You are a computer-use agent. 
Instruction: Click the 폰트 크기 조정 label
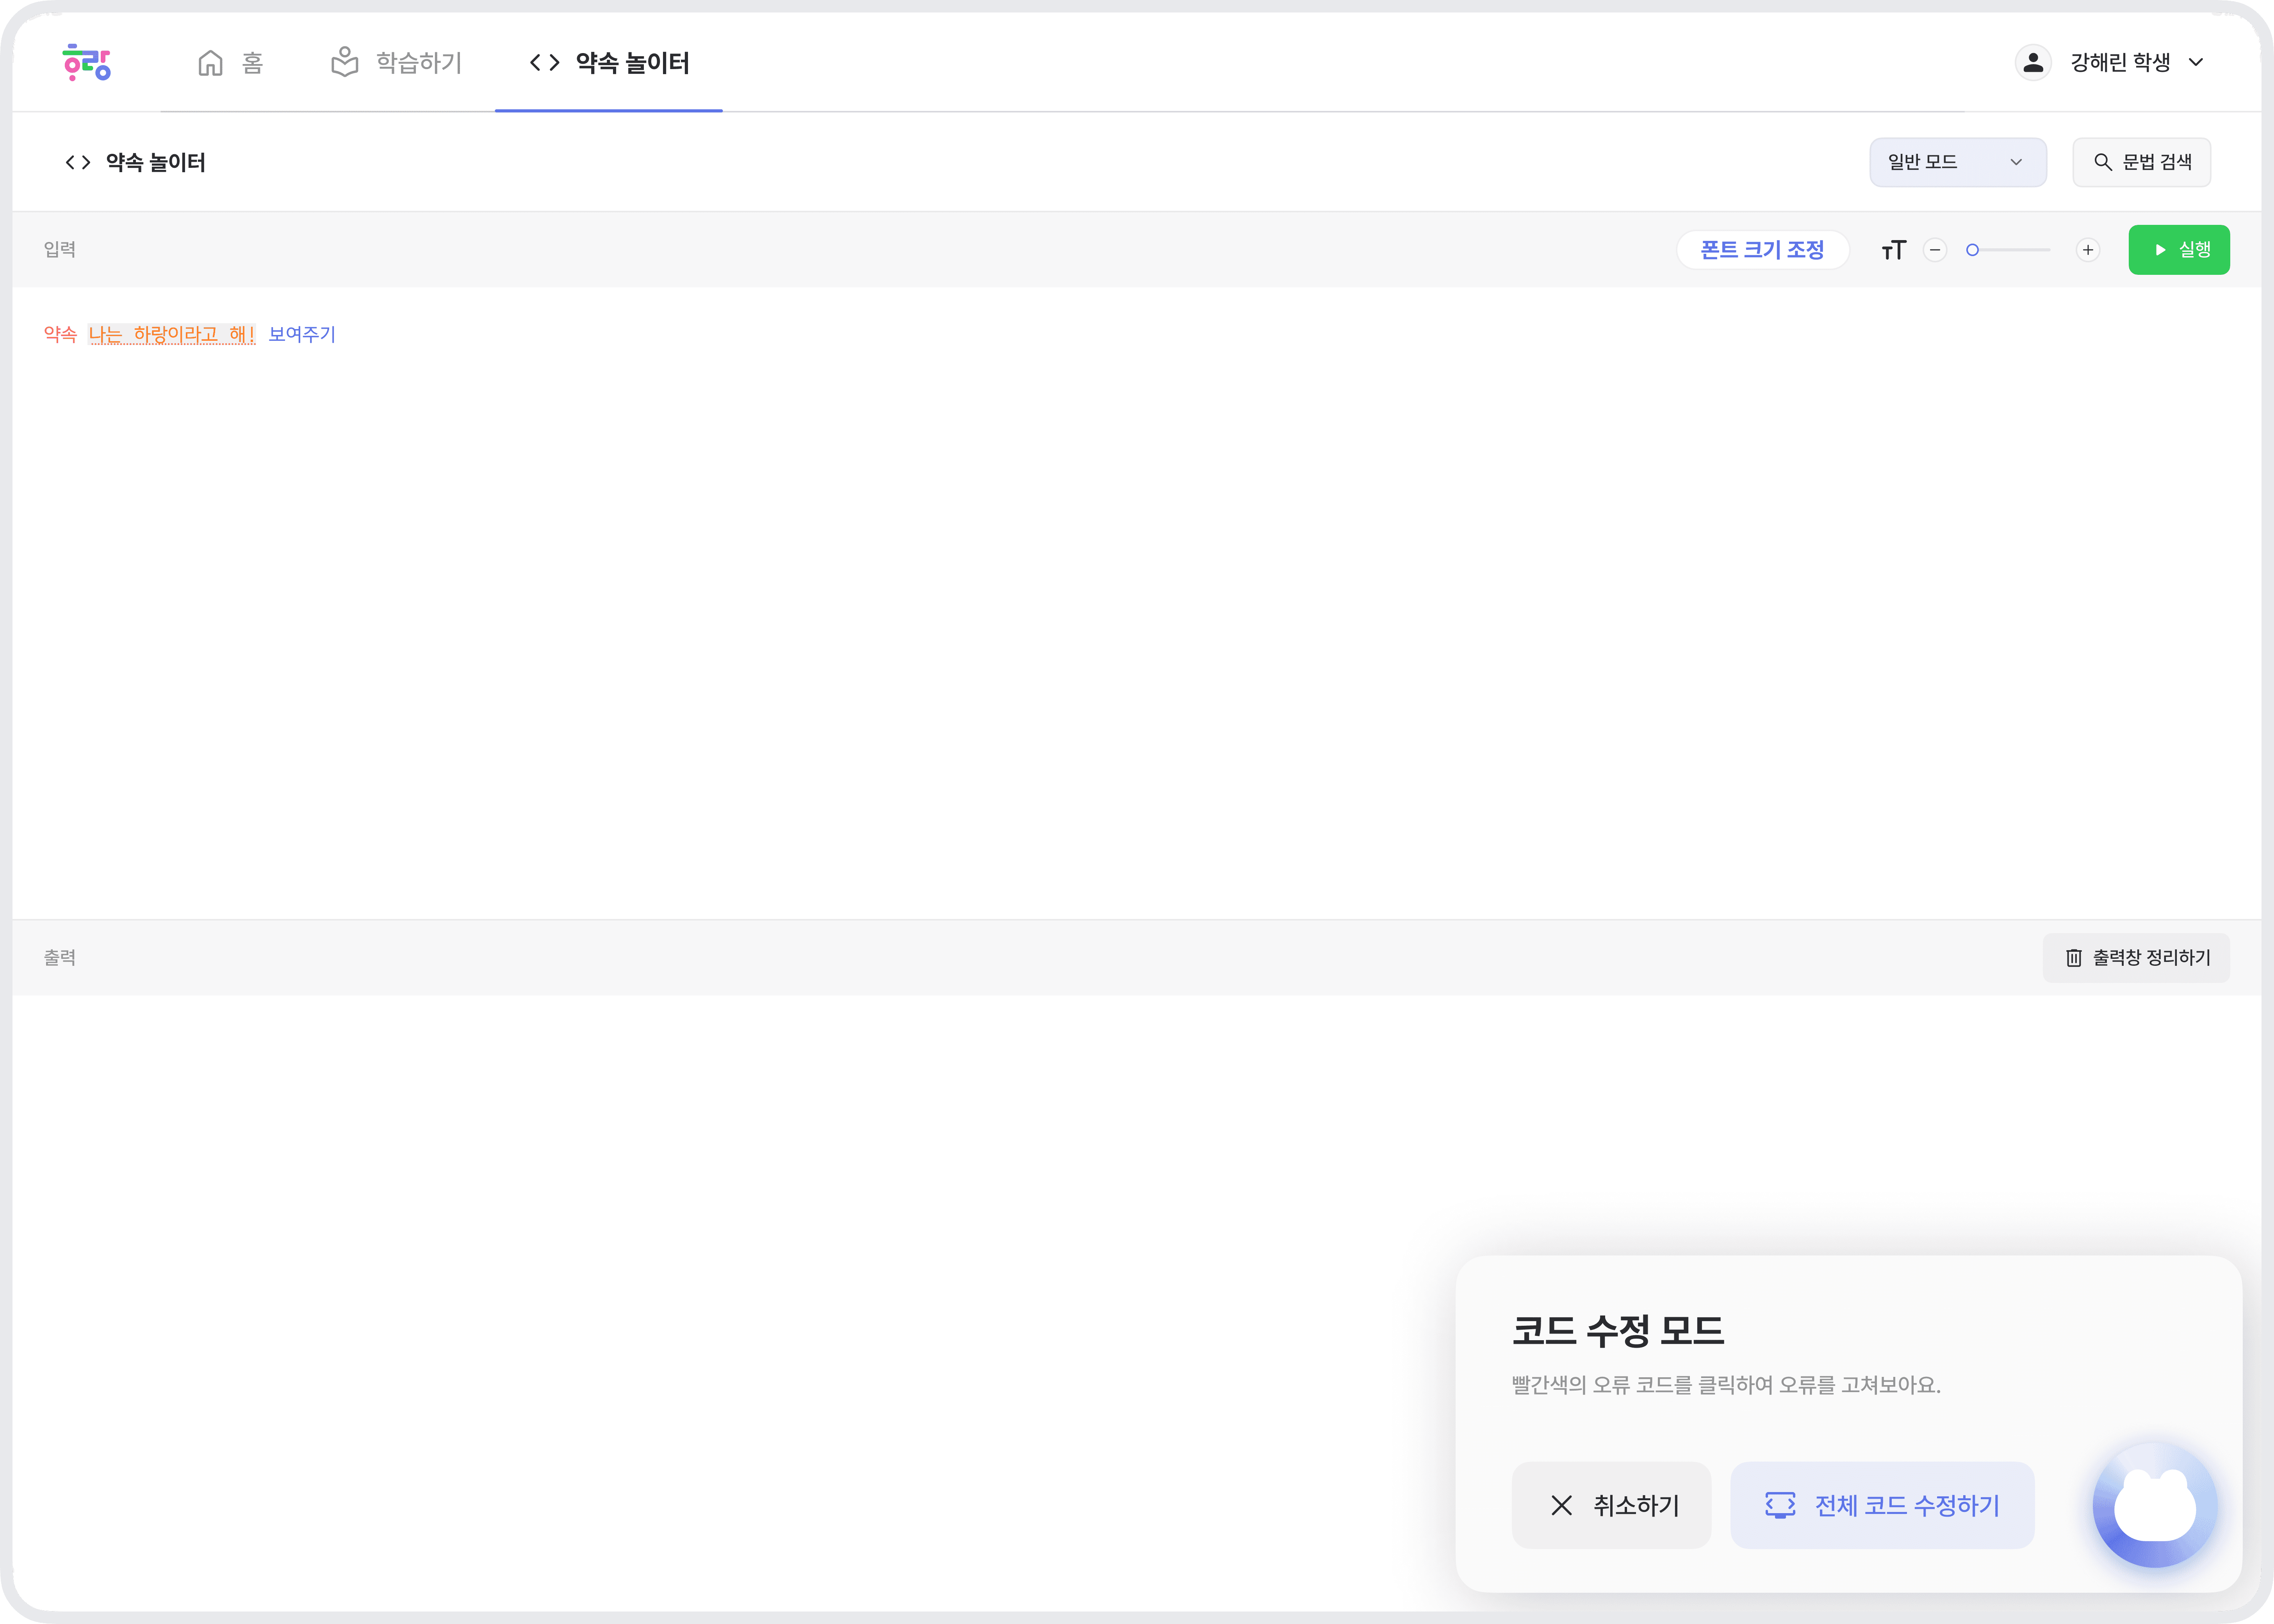tap(1762, 250)
